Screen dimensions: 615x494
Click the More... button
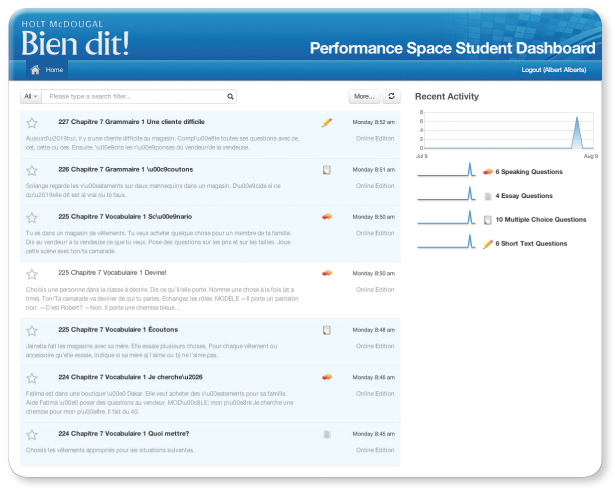[364, 96]
